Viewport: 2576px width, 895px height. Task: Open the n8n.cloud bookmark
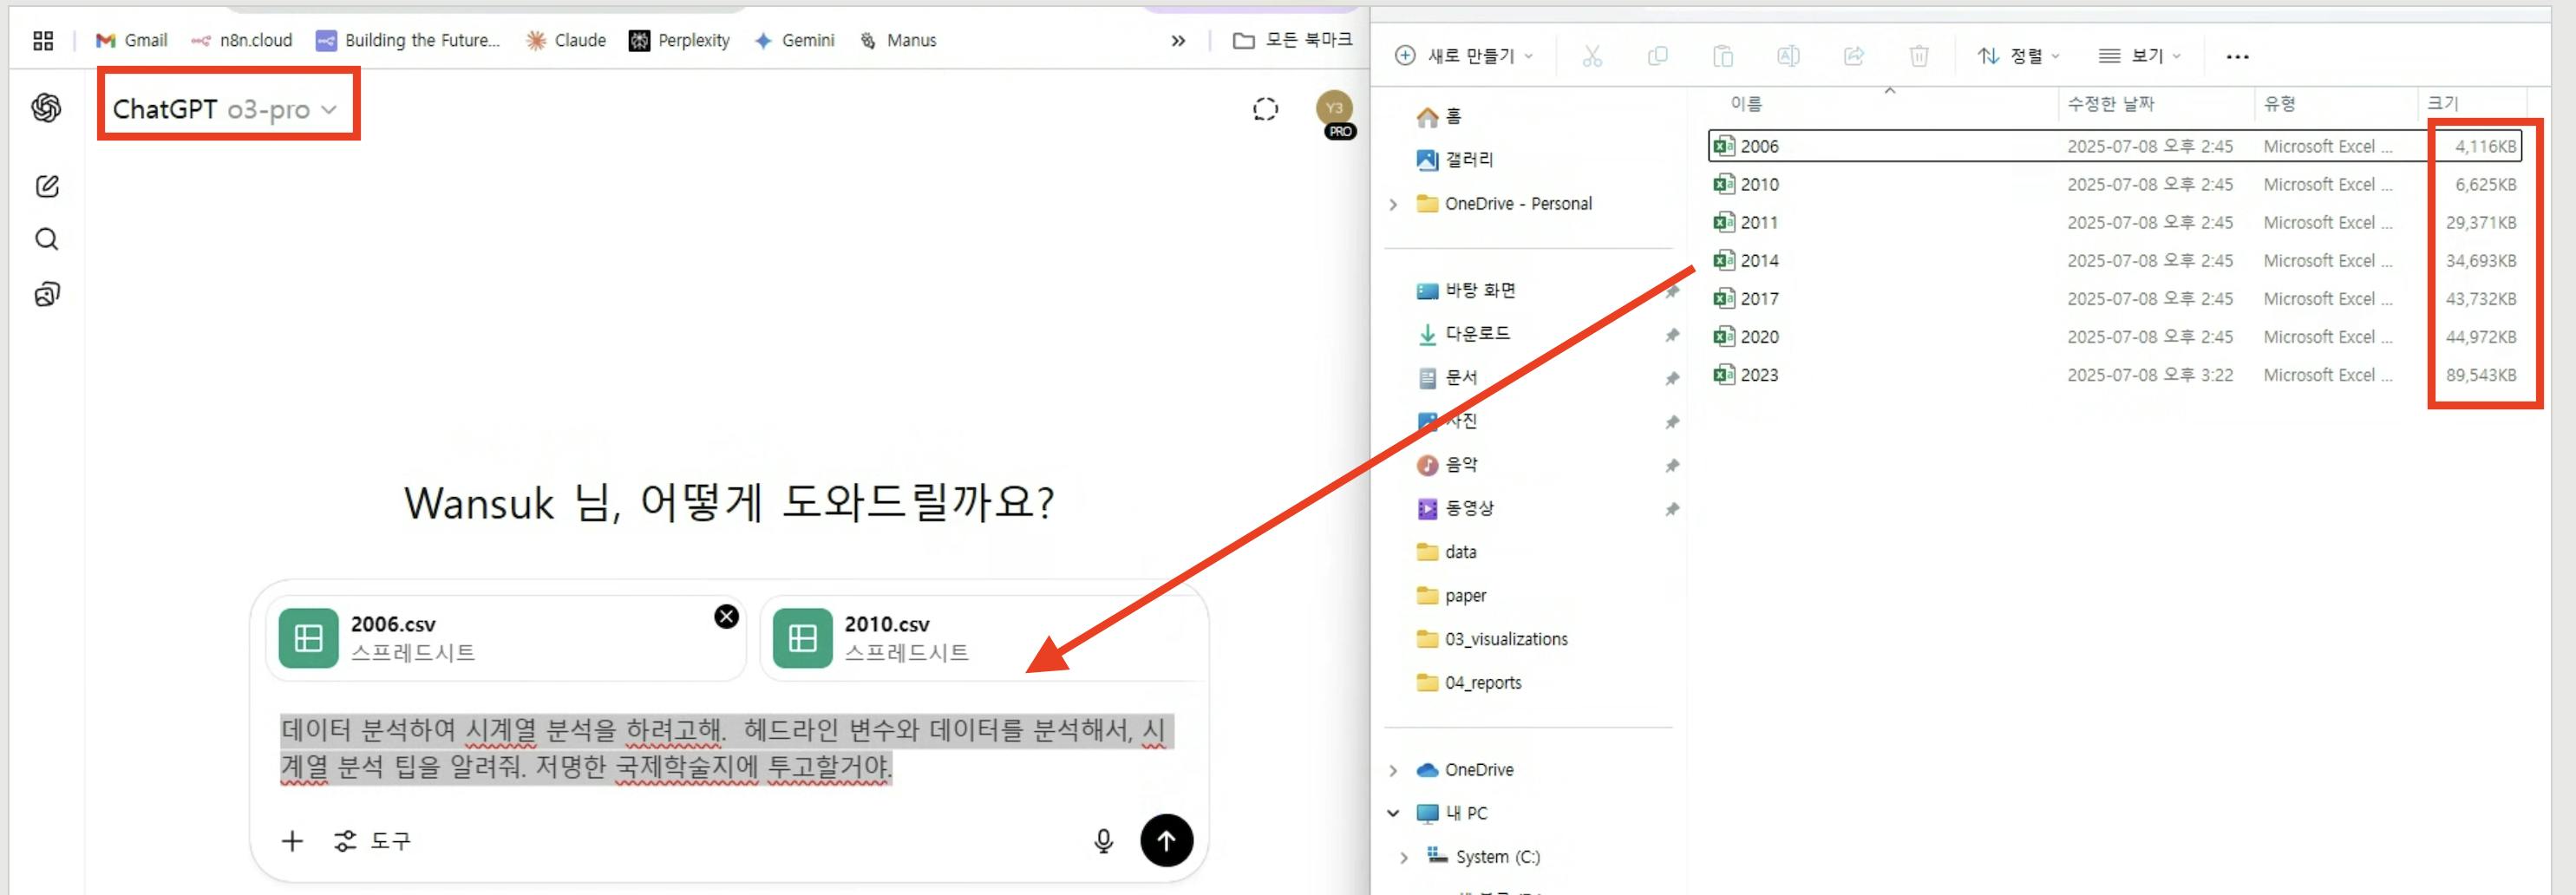pyautogui.click(x=241, y=40)
